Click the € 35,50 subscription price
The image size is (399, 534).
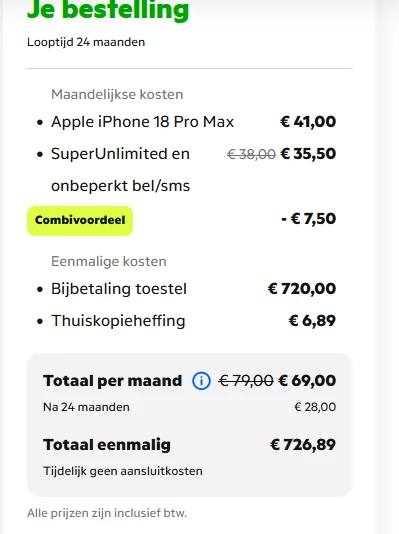pyautogui.click(x=308, y=154)
